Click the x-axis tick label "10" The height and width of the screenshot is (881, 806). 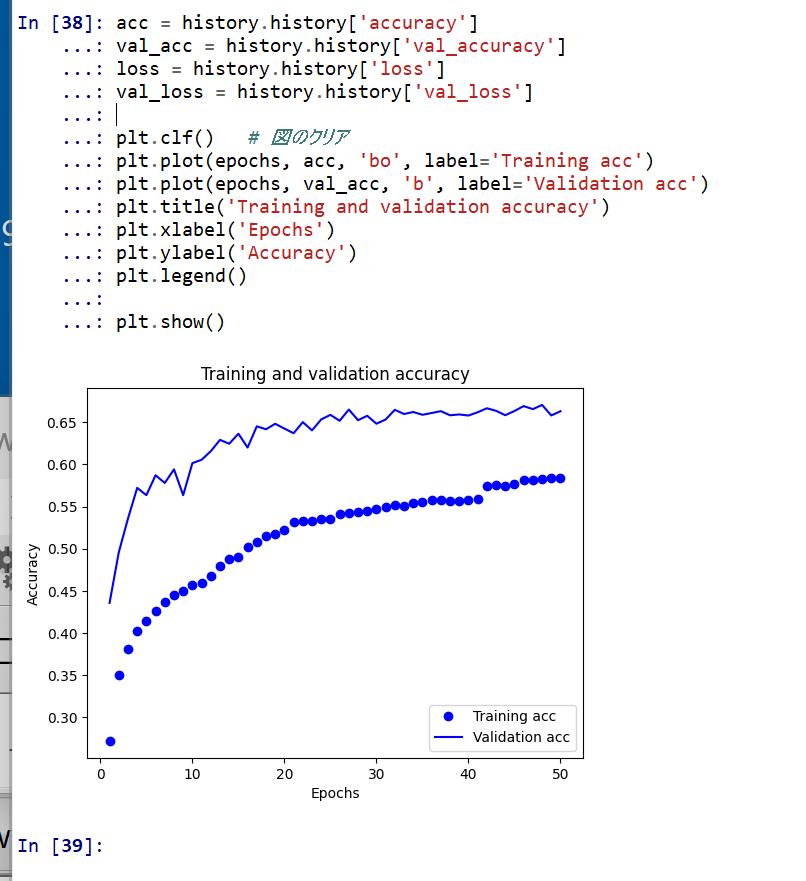point(192,774)
